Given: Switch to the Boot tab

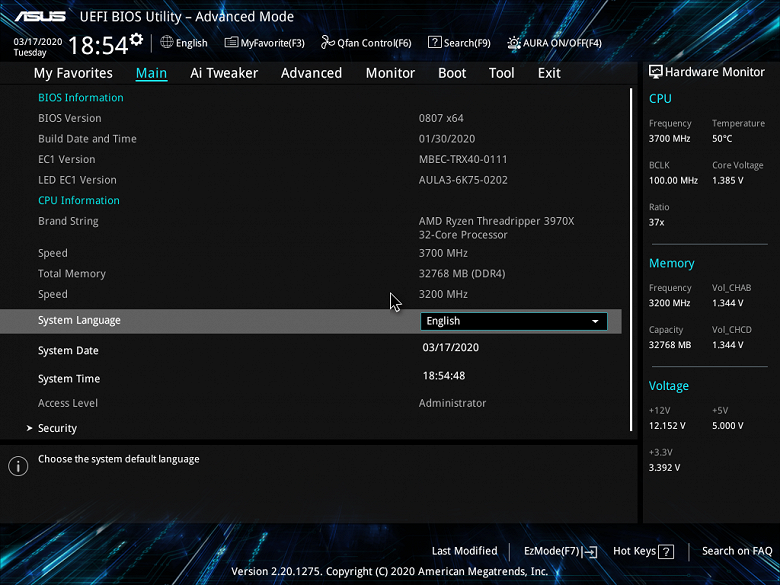Looking at the screenshot, I should point(452,73).
